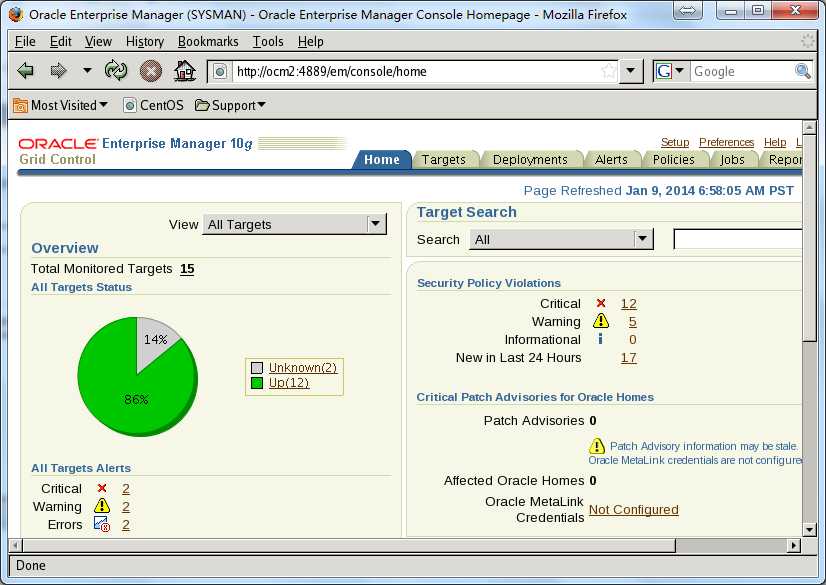Switch to the Policies tab

coord(673,160)
